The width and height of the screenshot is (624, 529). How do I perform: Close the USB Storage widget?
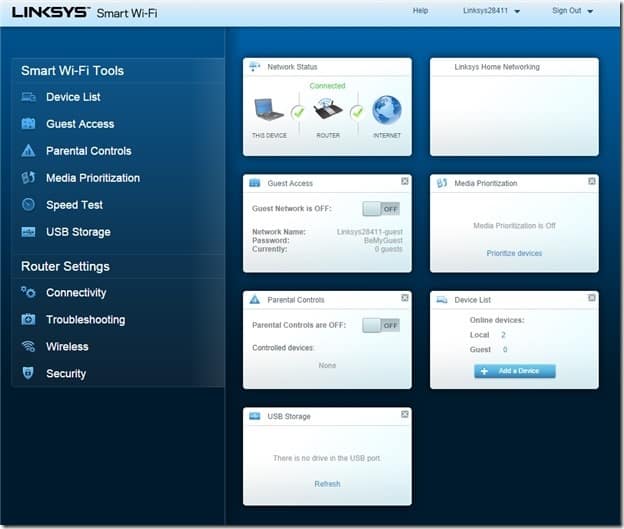(405, 414)
